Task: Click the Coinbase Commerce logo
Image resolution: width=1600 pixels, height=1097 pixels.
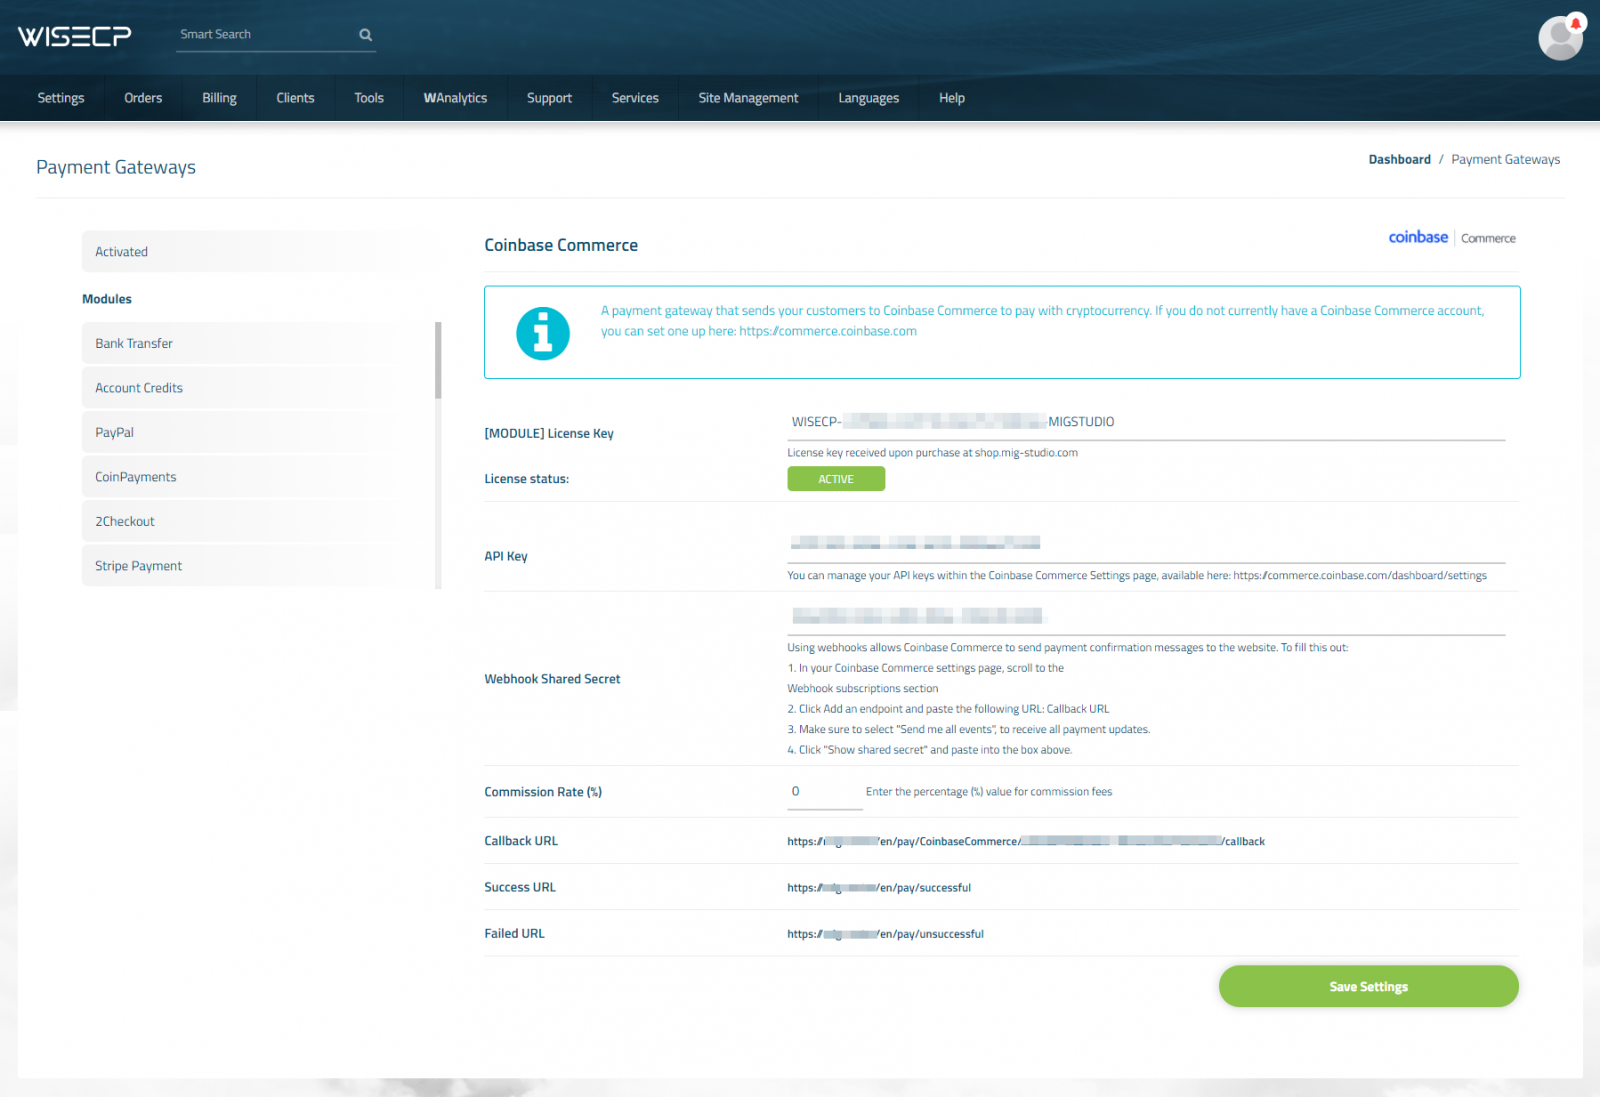Action: [1452, 238]
